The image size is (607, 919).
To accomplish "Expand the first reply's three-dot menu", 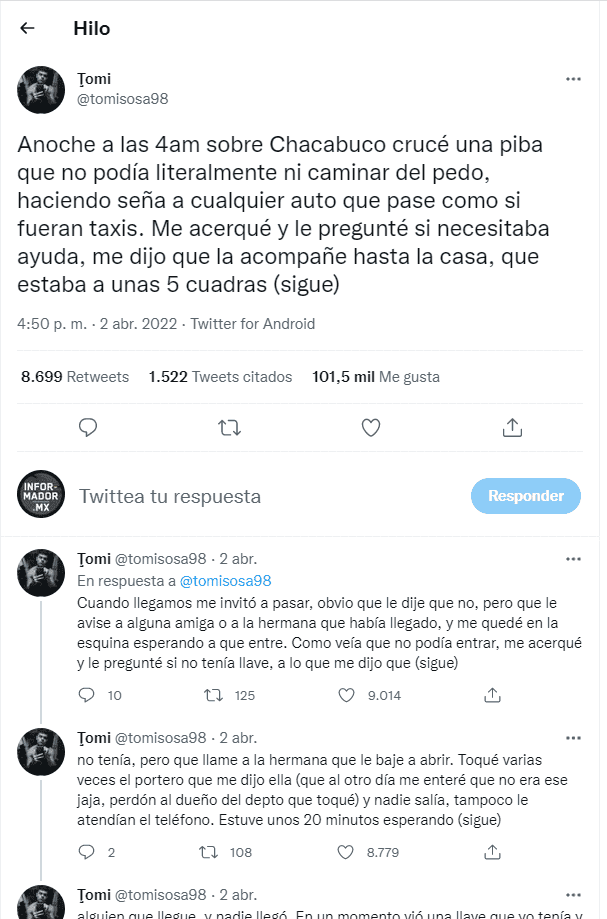I will [x=573, y=558].
